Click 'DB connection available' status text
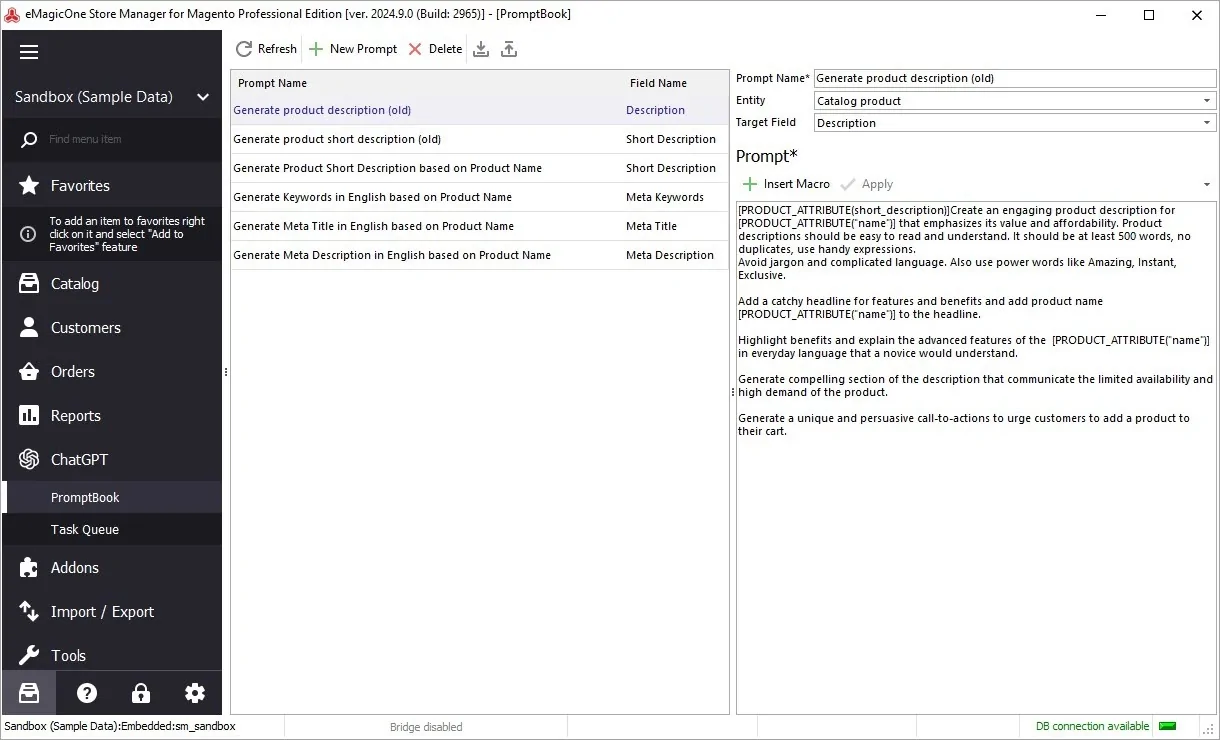The width and height of the screenshot is (1220, 740). [x=1092, y=726]
